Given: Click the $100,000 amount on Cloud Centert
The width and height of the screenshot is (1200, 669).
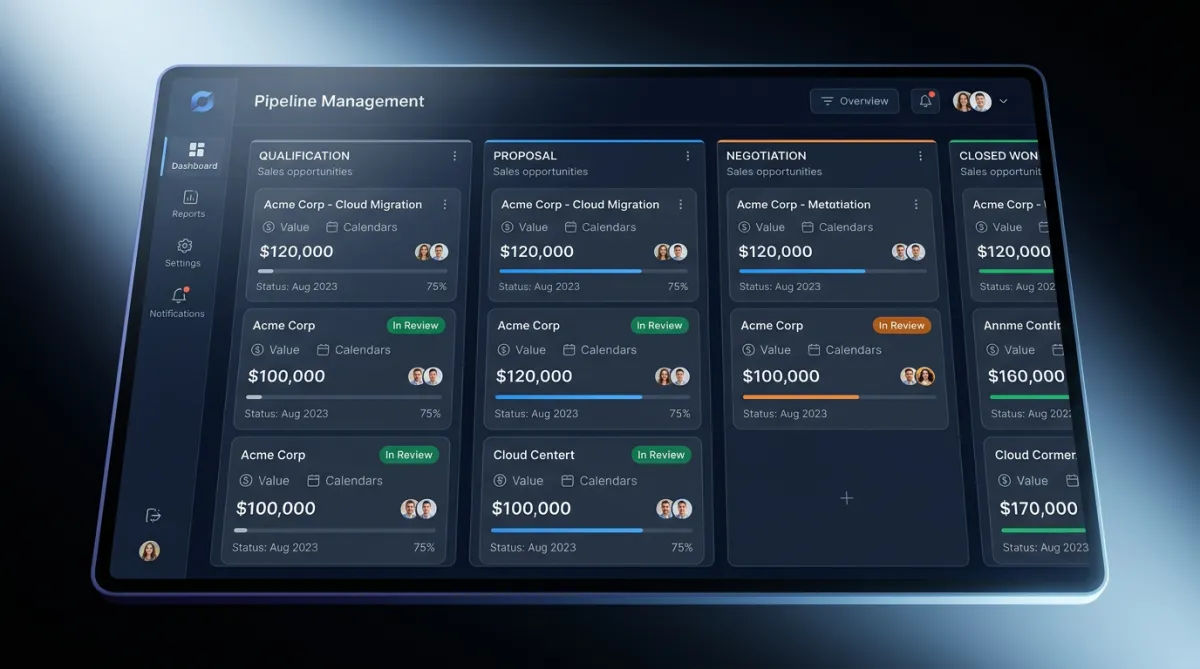Looking at the screenshot, I should [x=531, y=508].
